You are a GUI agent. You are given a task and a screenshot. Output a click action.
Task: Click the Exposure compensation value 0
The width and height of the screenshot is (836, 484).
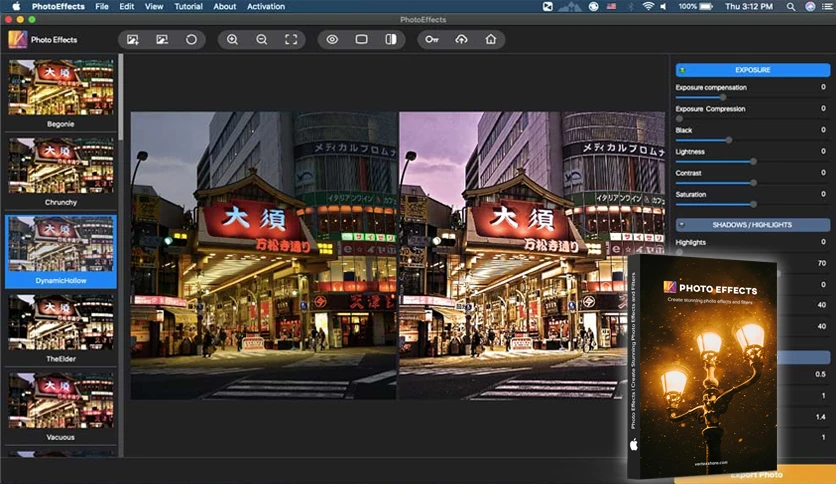click(823, 87)
